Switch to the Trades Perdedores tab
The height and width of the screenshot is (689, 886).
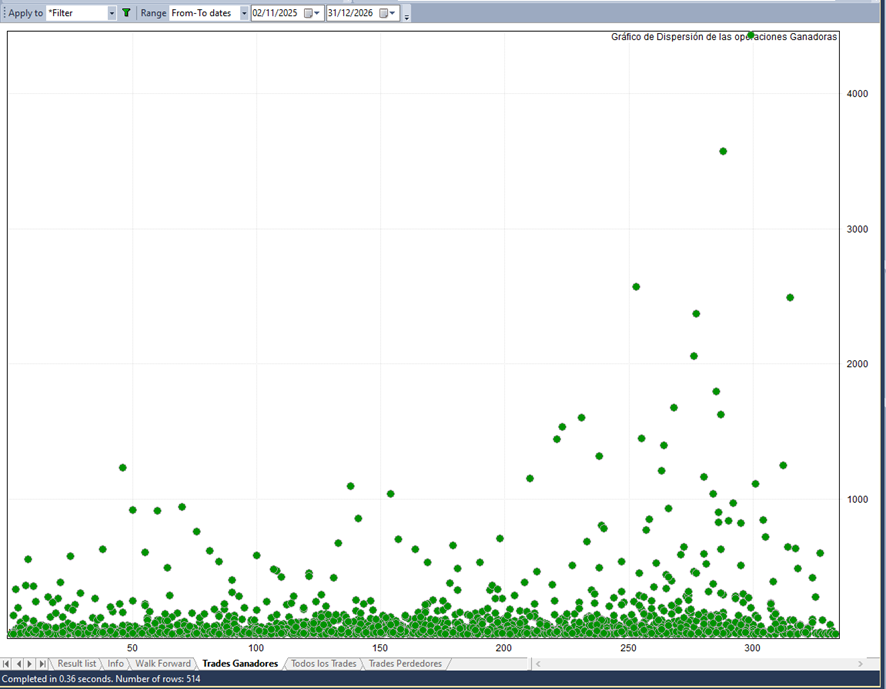(405, 664)
